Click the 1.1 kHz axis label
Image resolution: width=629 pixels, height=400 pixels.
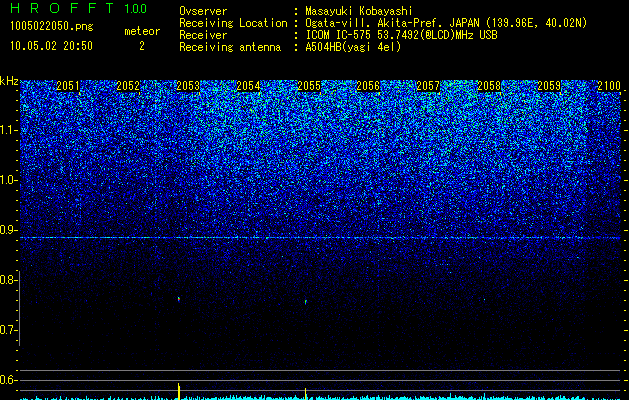[9, 130]
